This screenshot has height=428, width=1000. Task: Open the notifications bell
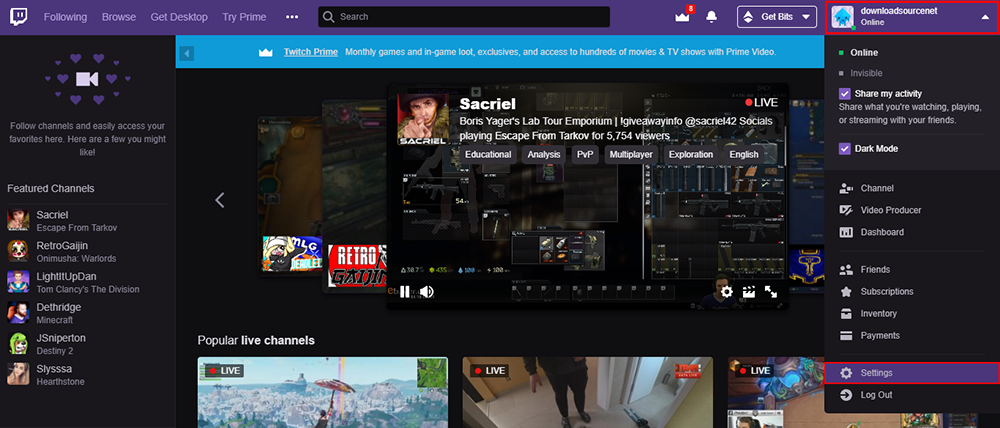(712, 17)
